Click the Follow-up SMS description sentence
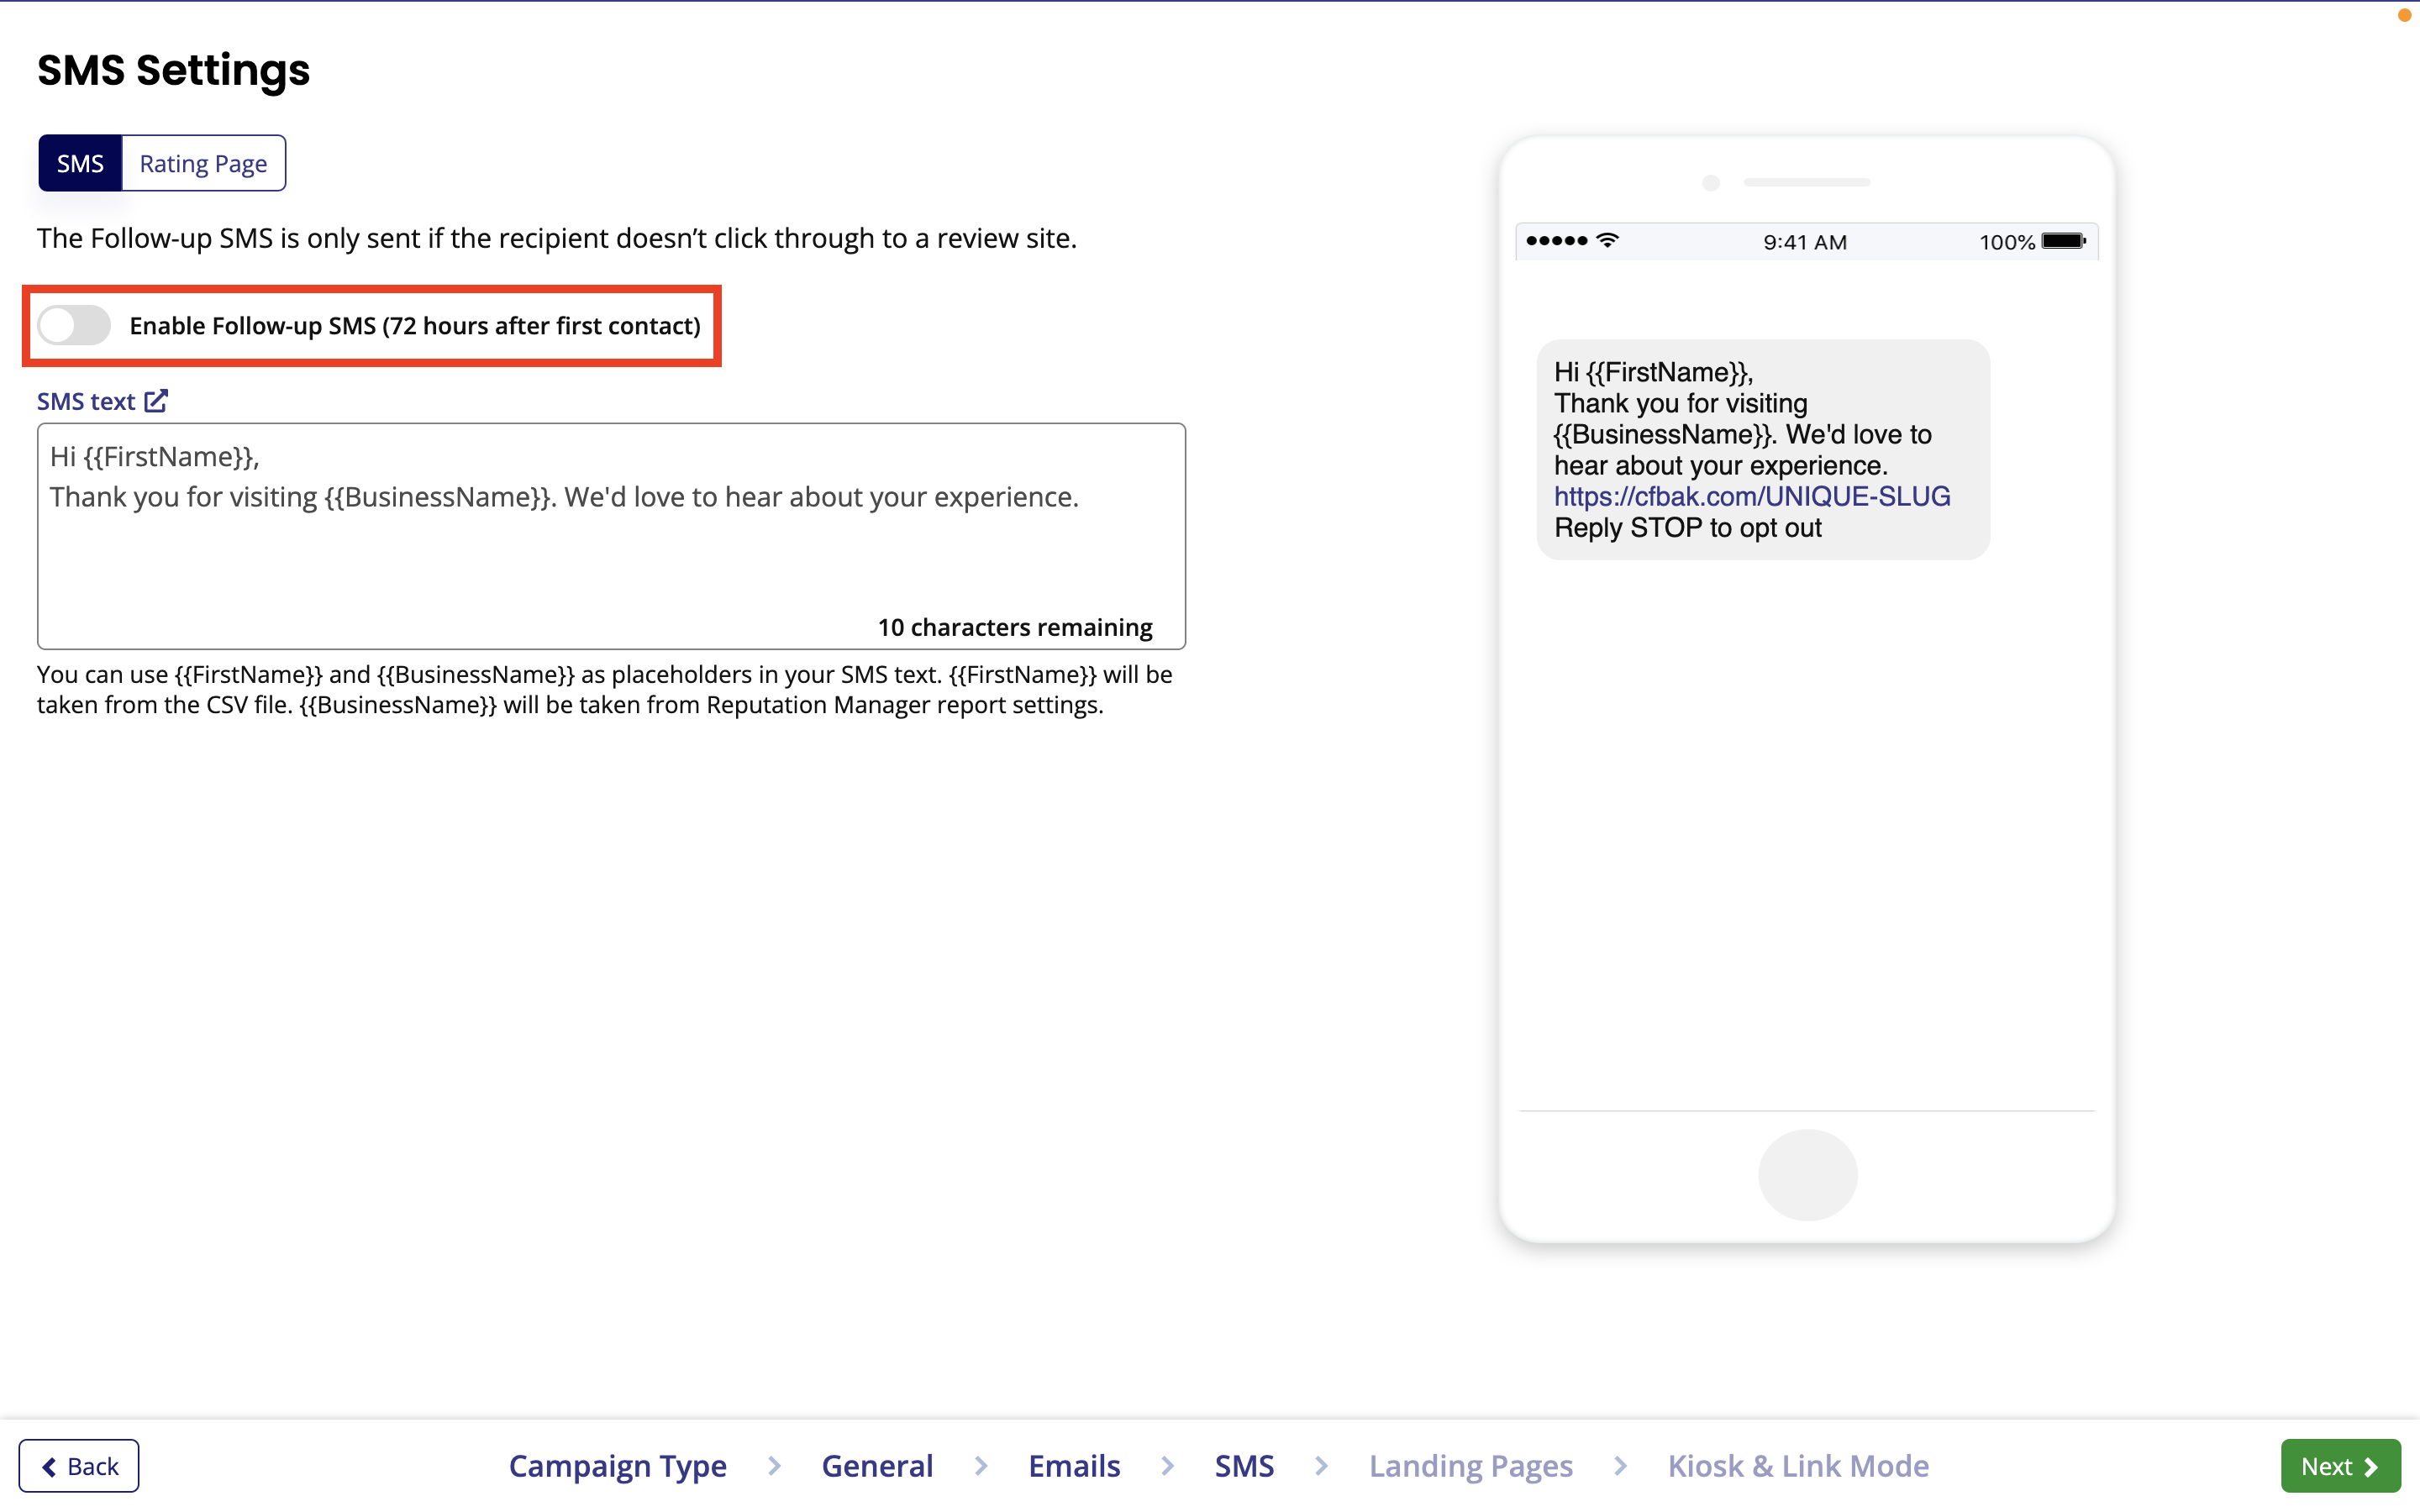The height and width of the screenshot is (1512, 2420). click(x=557, y=238)
